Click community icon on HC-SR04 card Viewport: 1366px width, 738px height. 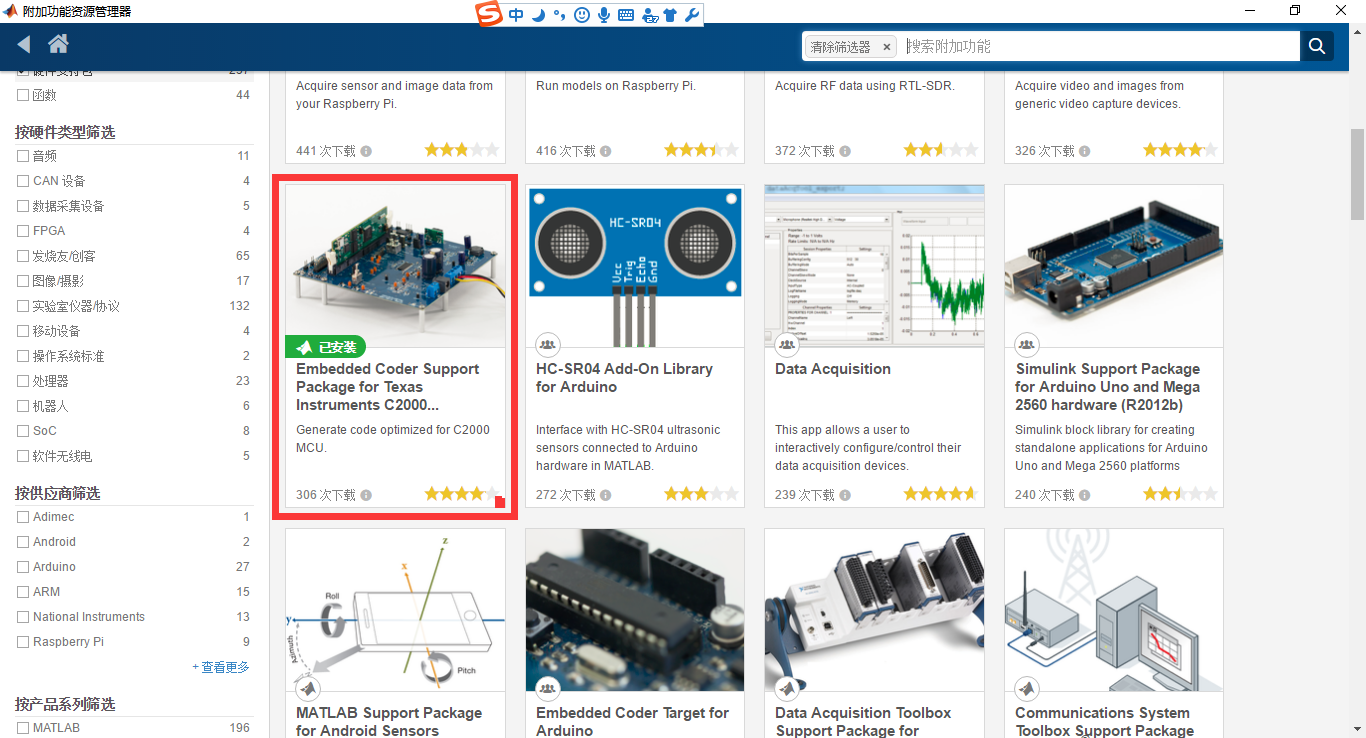pos(547,345)
